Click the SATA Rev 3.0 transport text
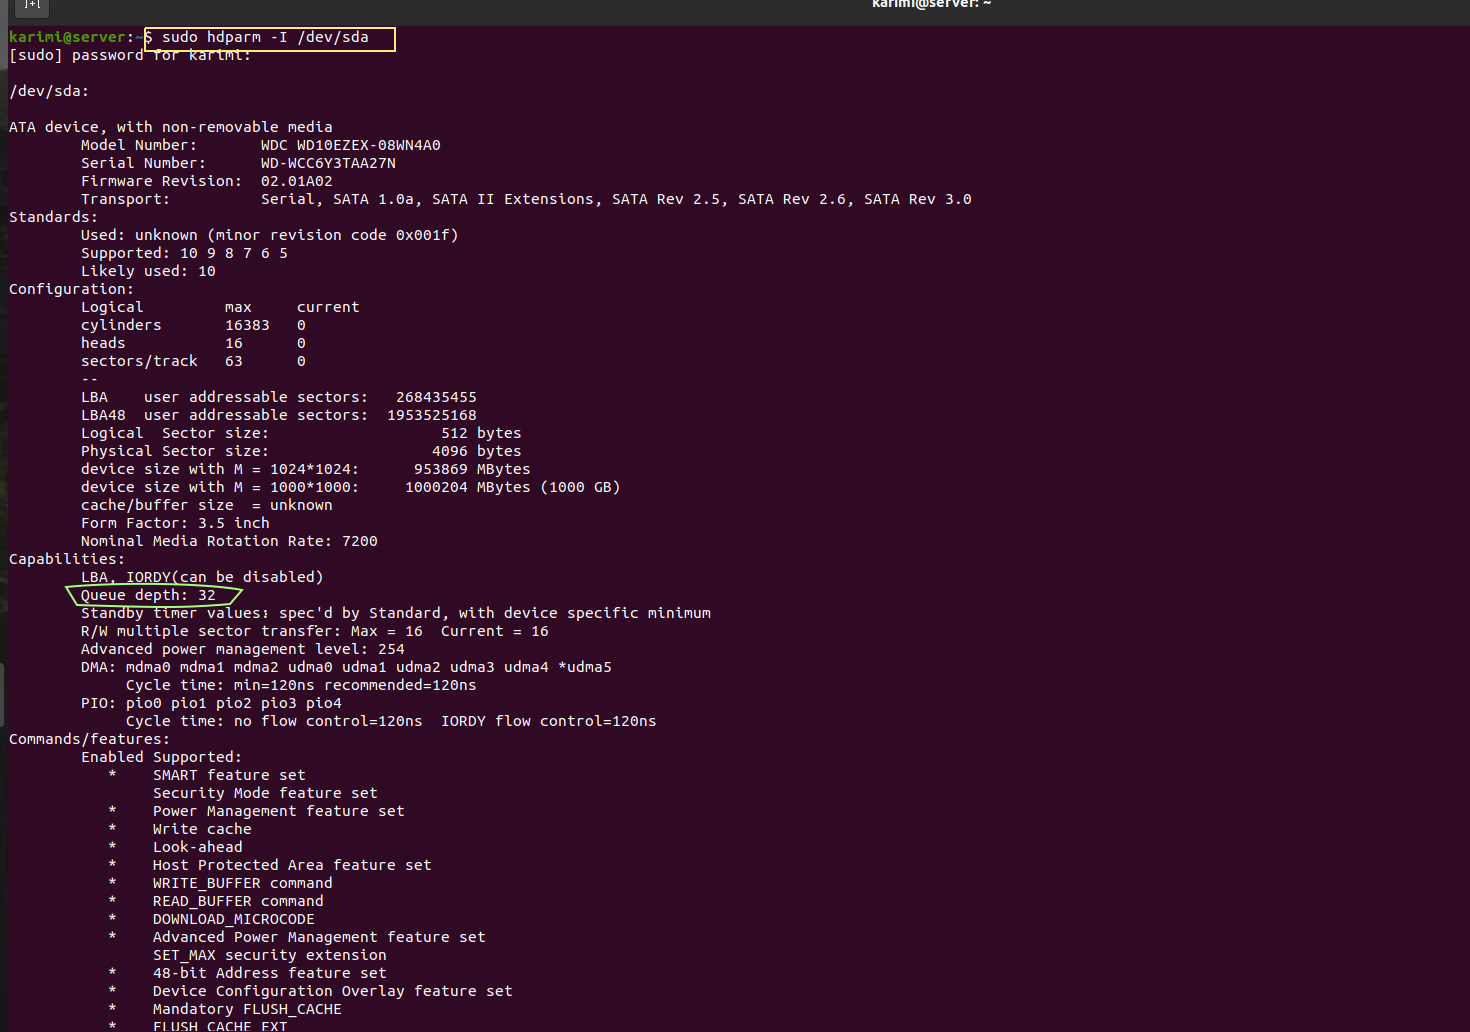The image size is (1470, 1032). (x=917, y=200)
